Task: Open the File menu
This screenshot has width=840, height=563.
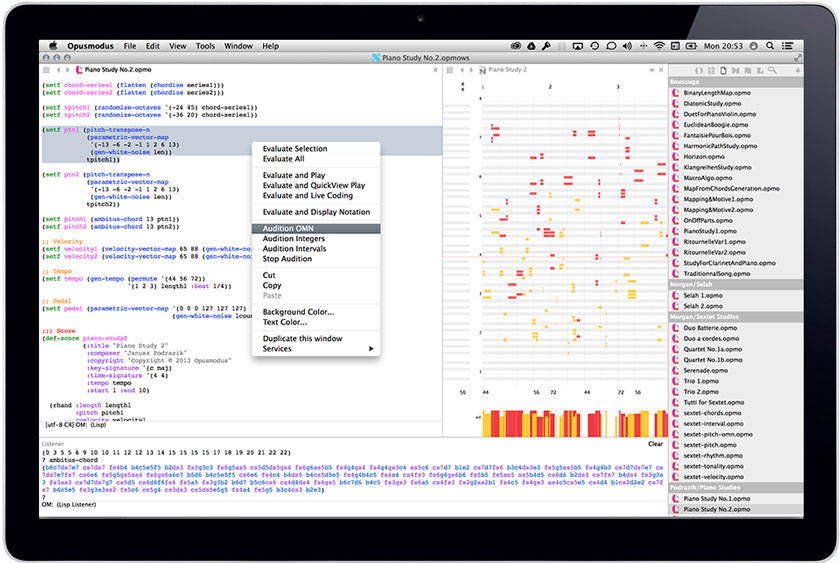Action: (x=130, y=46)
